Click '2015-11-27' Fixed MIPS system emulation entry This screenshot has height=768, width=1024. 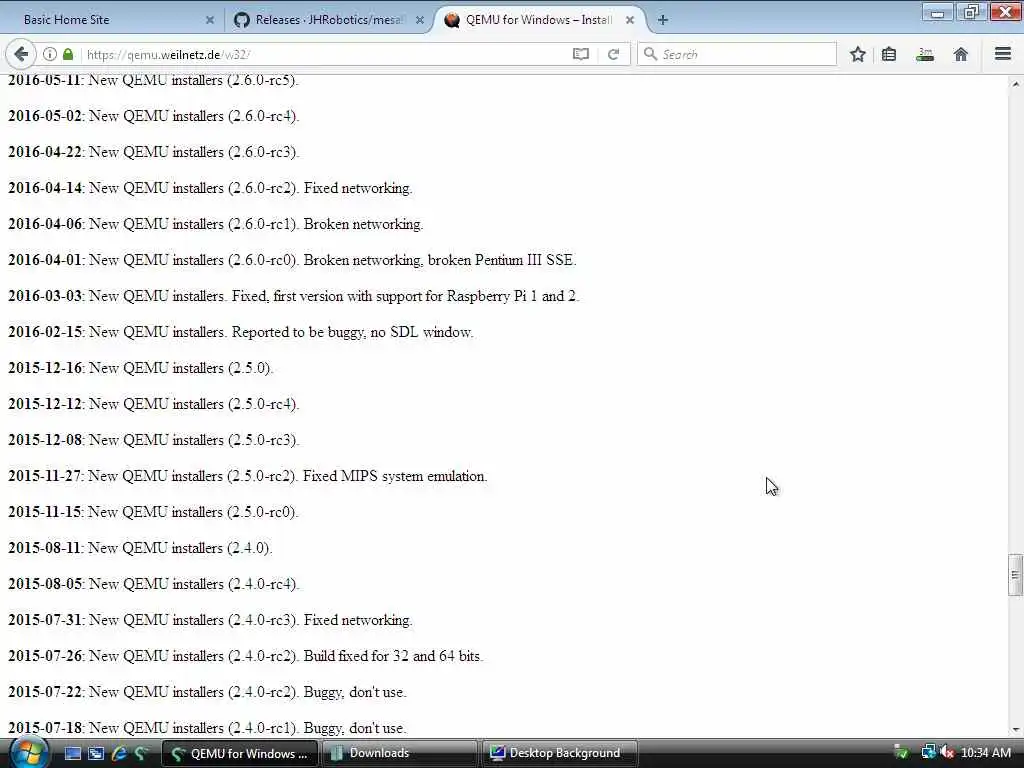pos(248,476)
